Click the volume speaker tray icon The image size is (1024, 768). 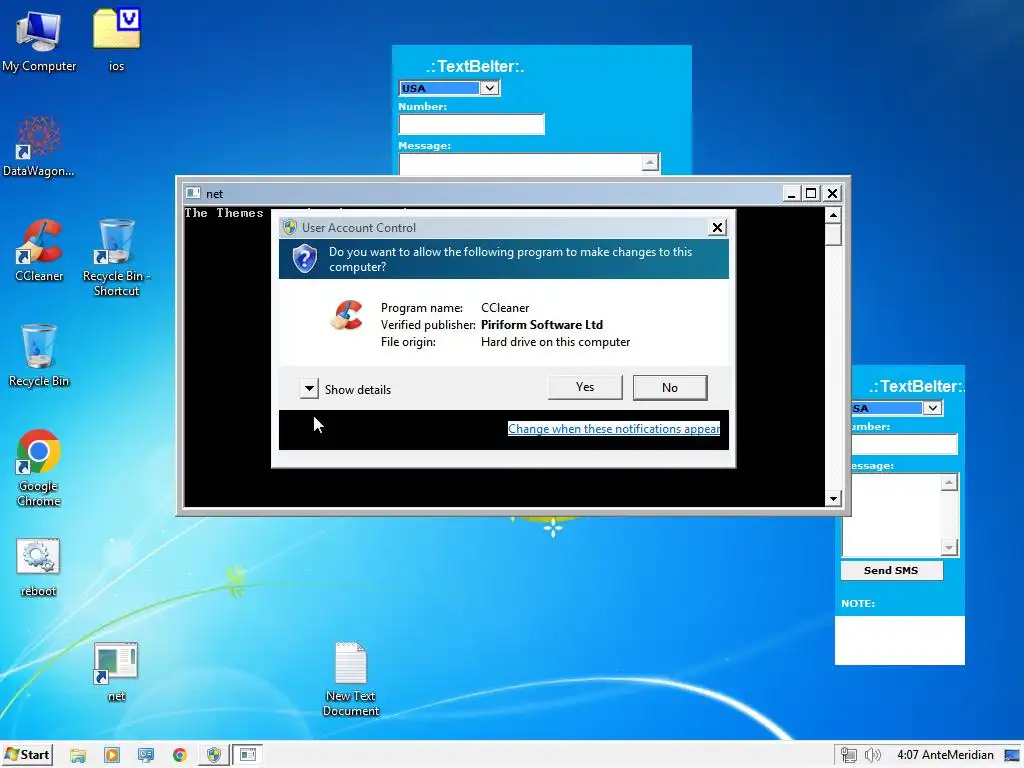[872, 756]
